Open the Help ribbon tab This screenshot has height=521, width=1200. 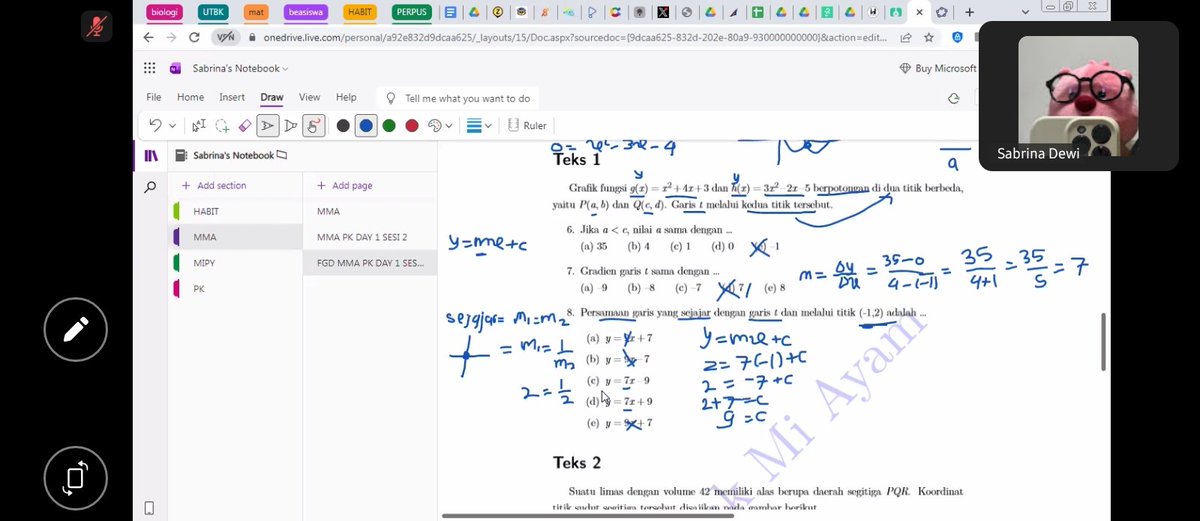(x=346, y=97)
